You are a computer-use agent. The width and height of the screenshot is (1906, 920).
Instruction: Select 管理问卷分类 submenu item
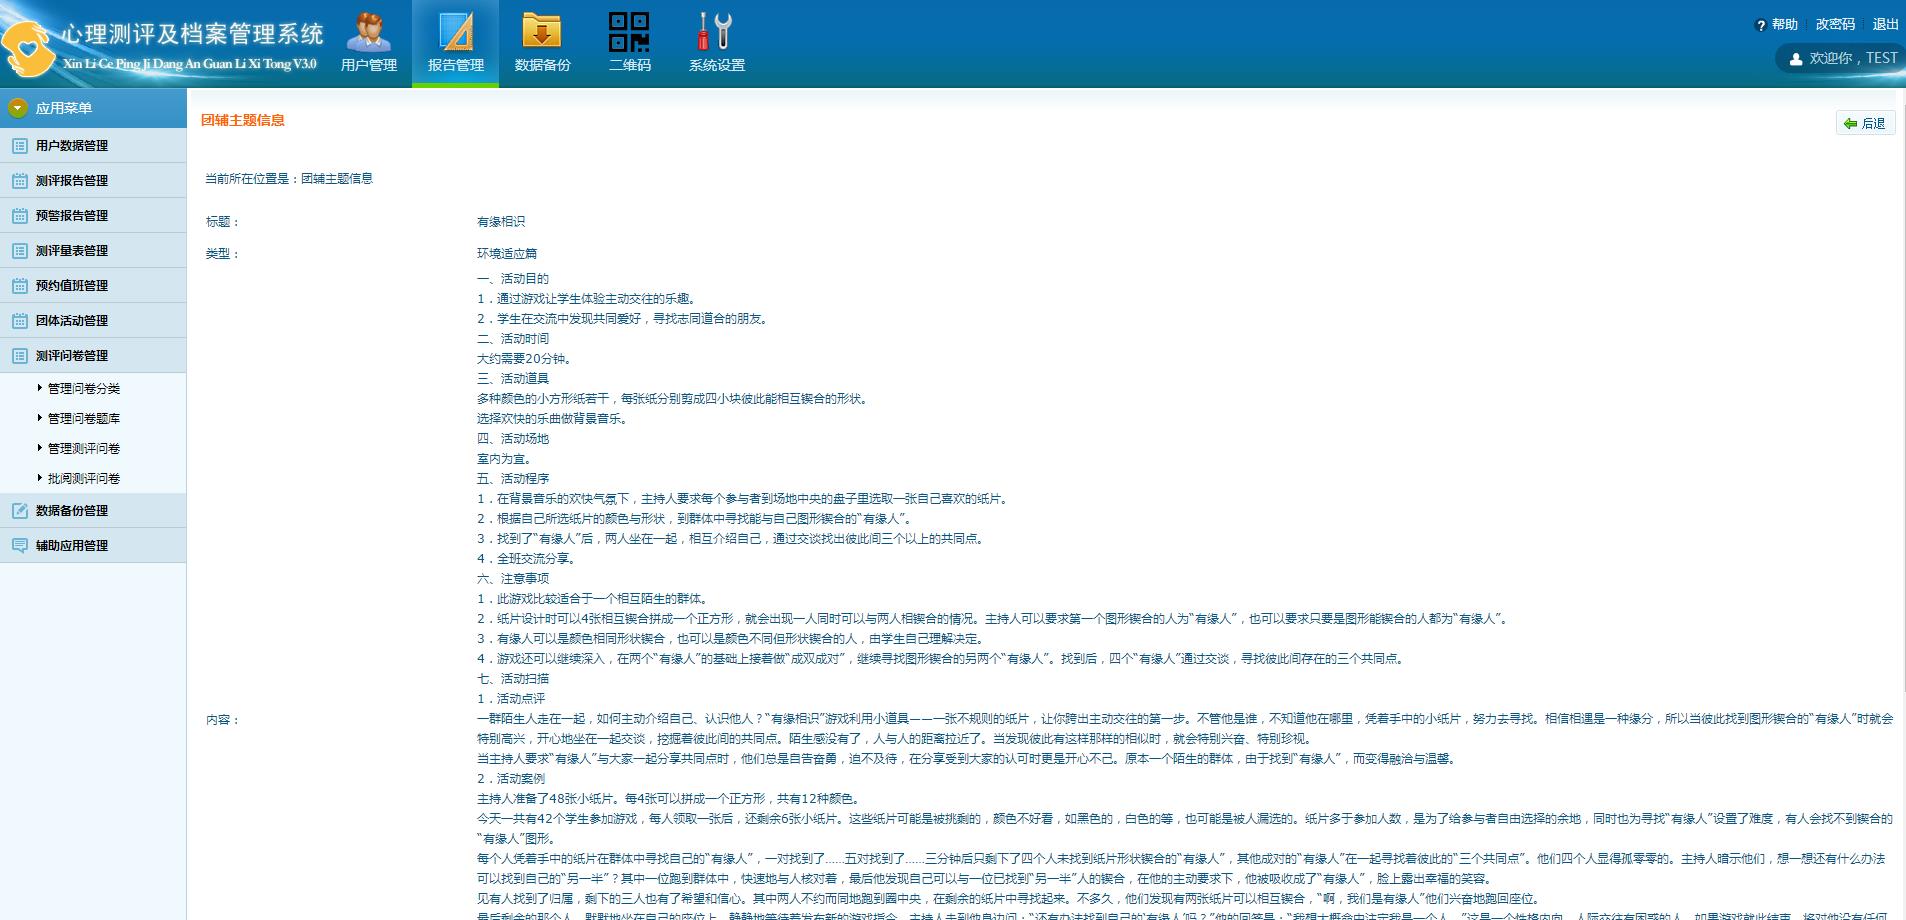[84, 389]
